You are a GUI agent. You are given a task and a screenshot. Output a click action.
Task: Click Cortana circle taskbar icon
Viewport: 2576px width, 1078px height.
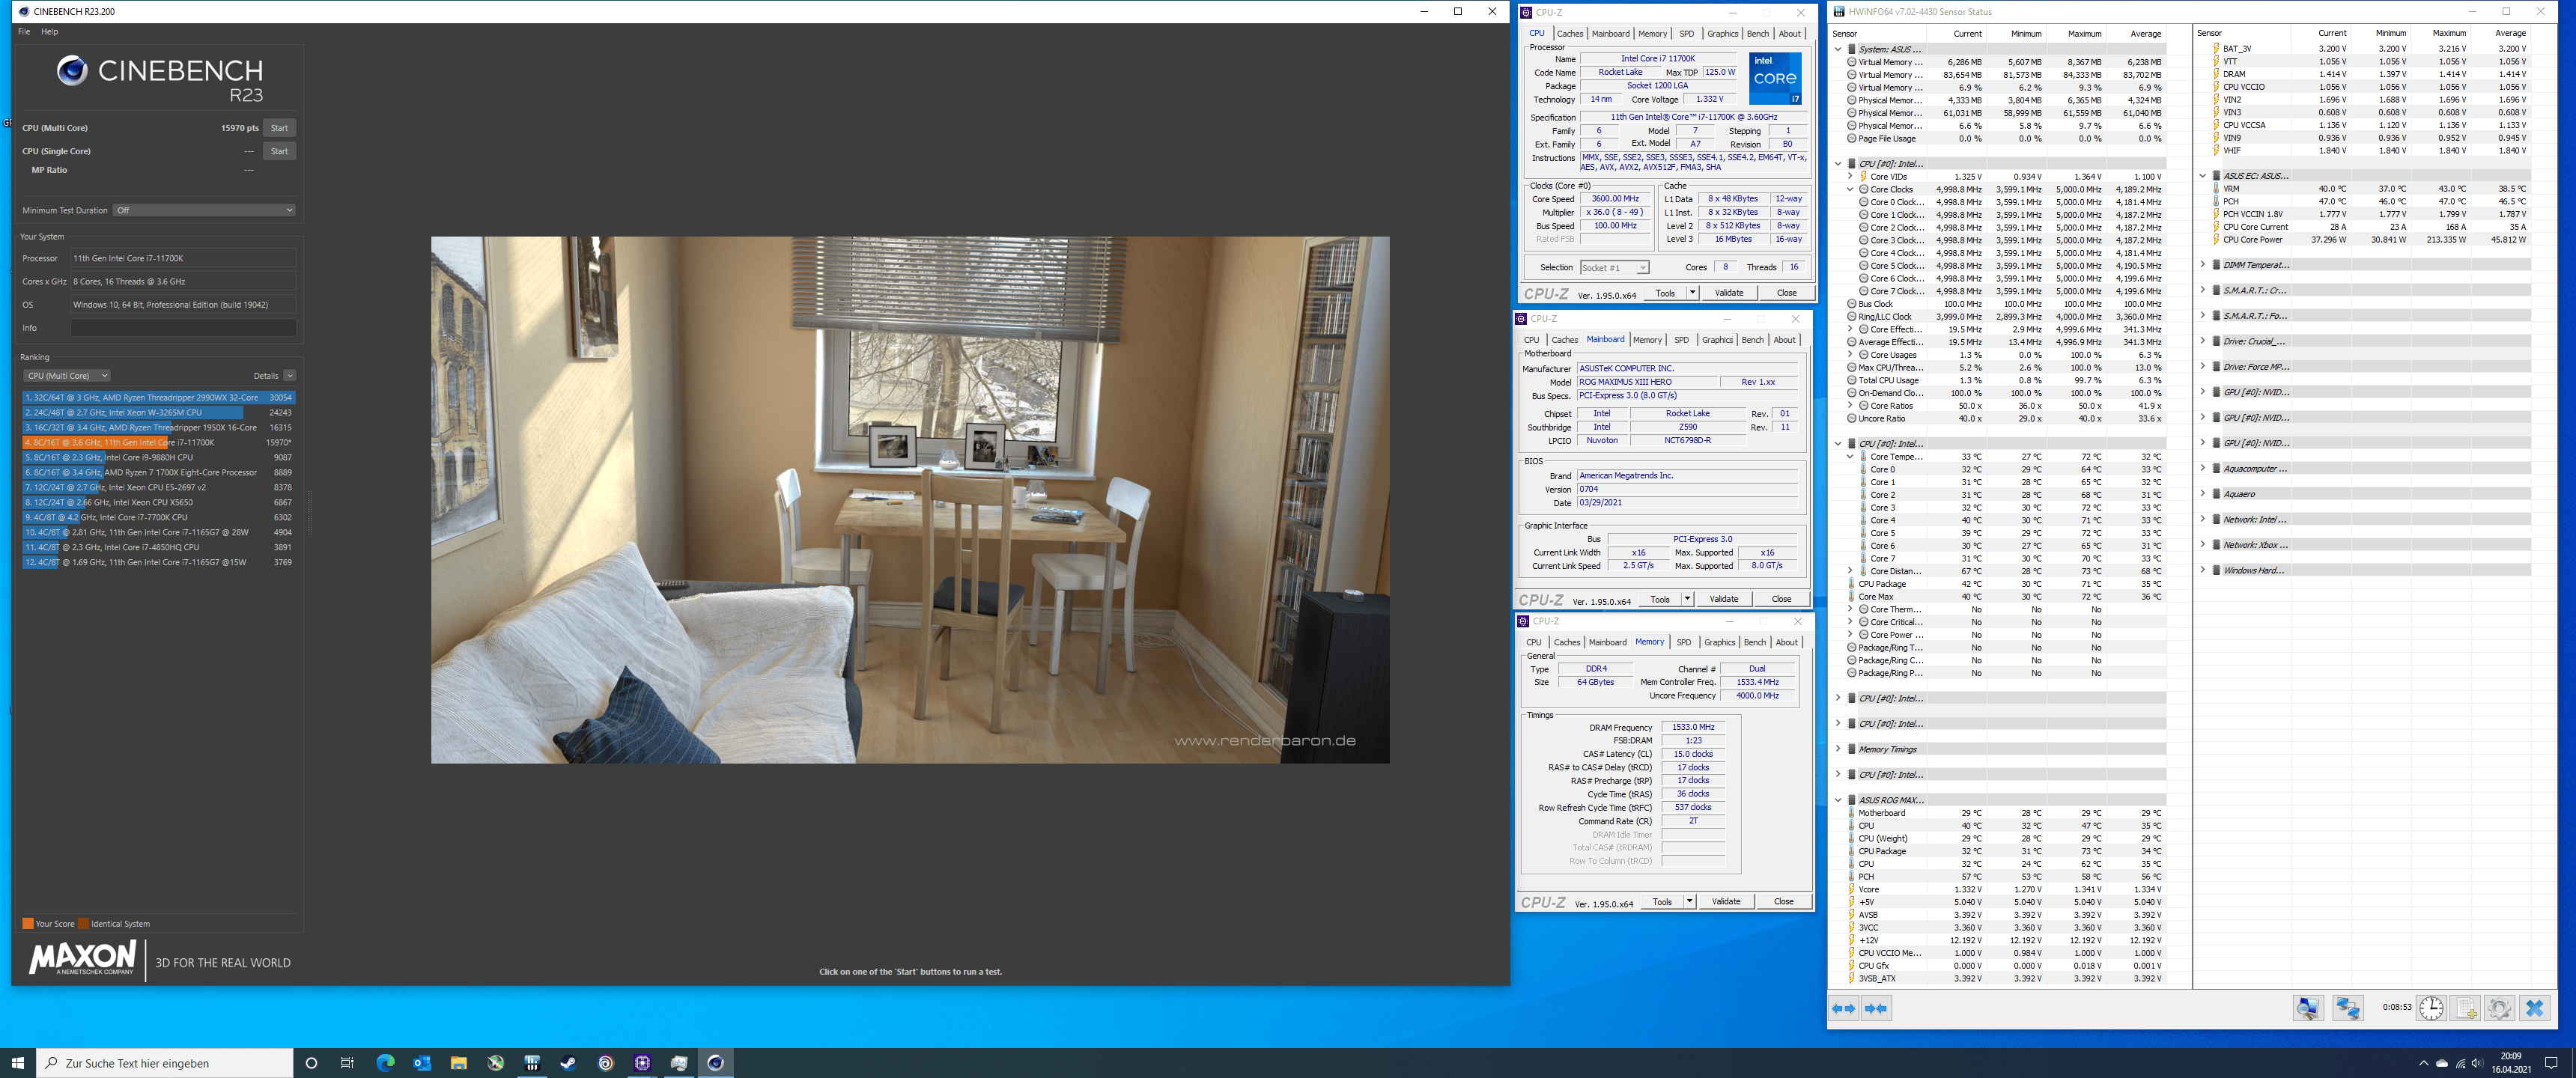coord(311,1063)
